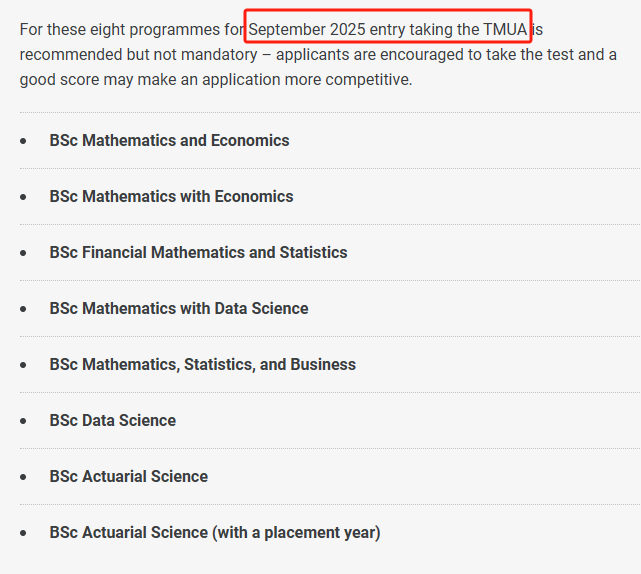Click the BSc Actuarial Science entry

pos(128,476)
